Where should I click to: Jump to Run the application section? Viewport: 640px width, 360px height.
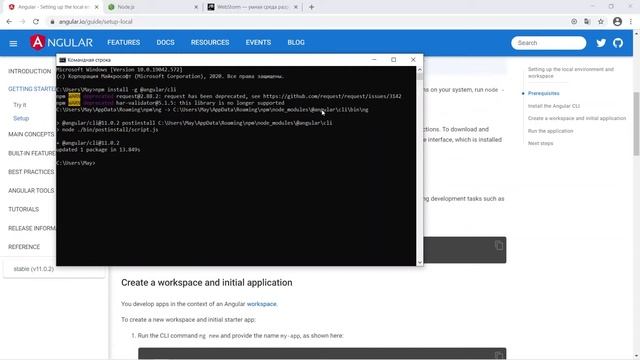[x=550, y=131]
